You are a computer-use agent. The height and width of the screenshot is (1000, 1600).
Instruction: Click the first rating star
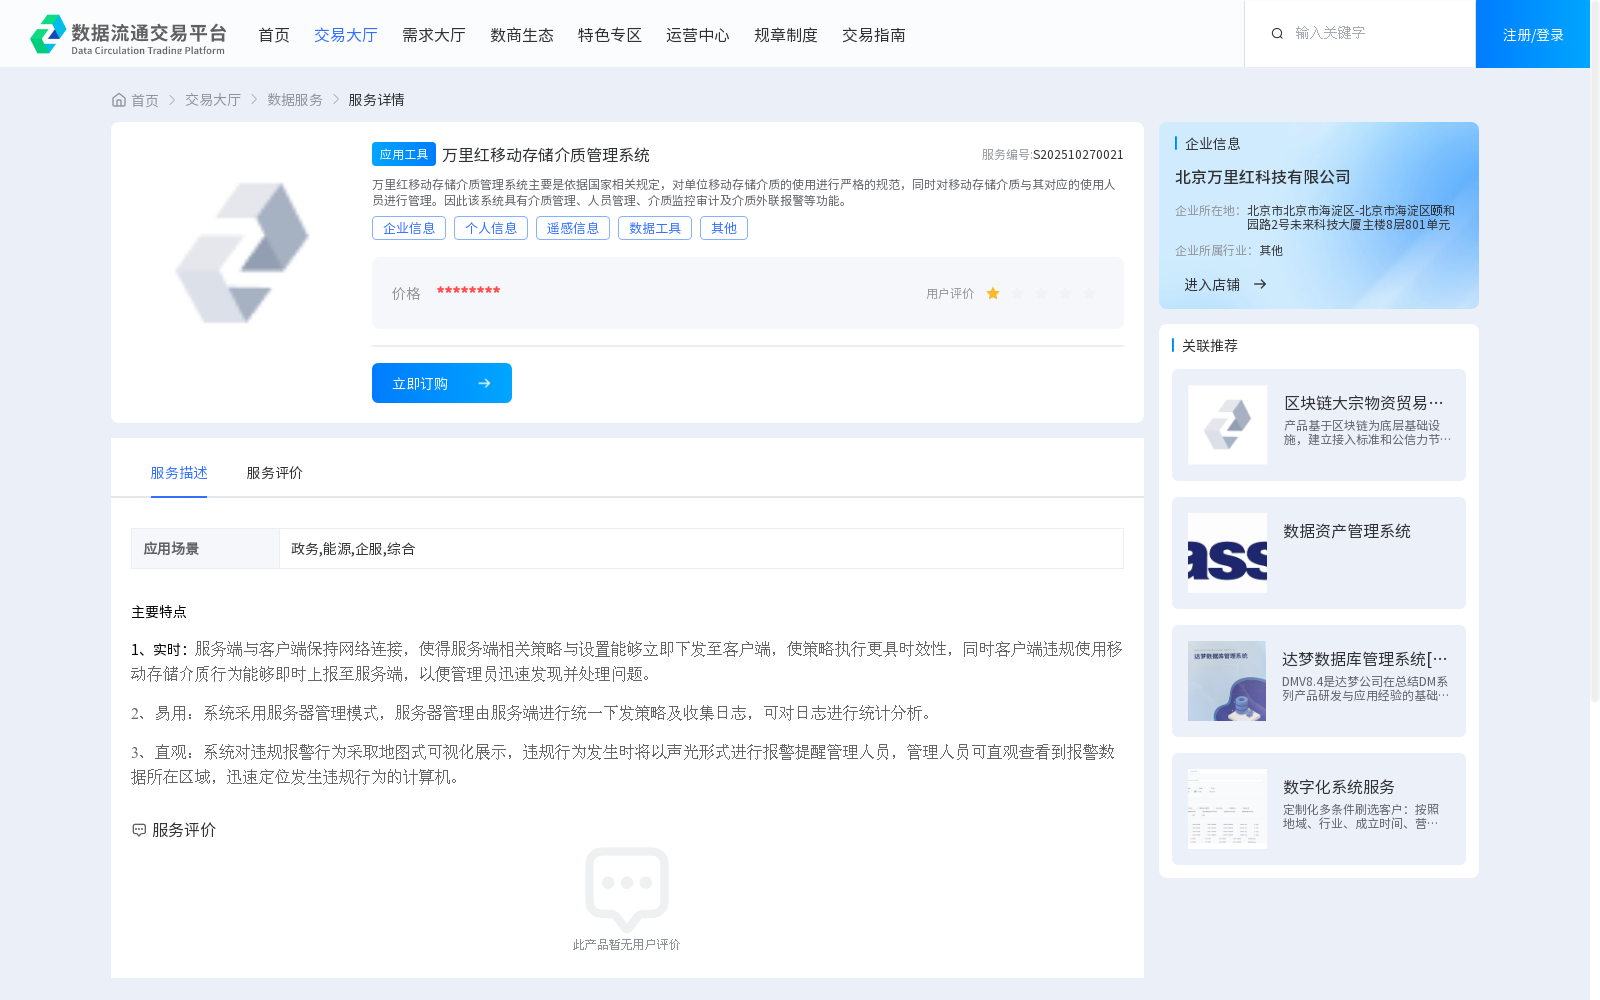point(993,293)
